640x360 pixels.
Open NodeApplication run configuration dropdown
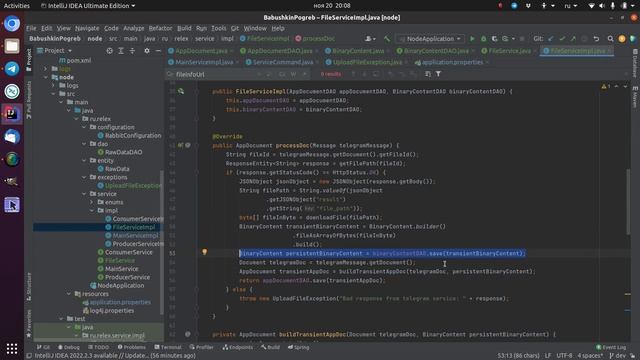click(430, 39)
